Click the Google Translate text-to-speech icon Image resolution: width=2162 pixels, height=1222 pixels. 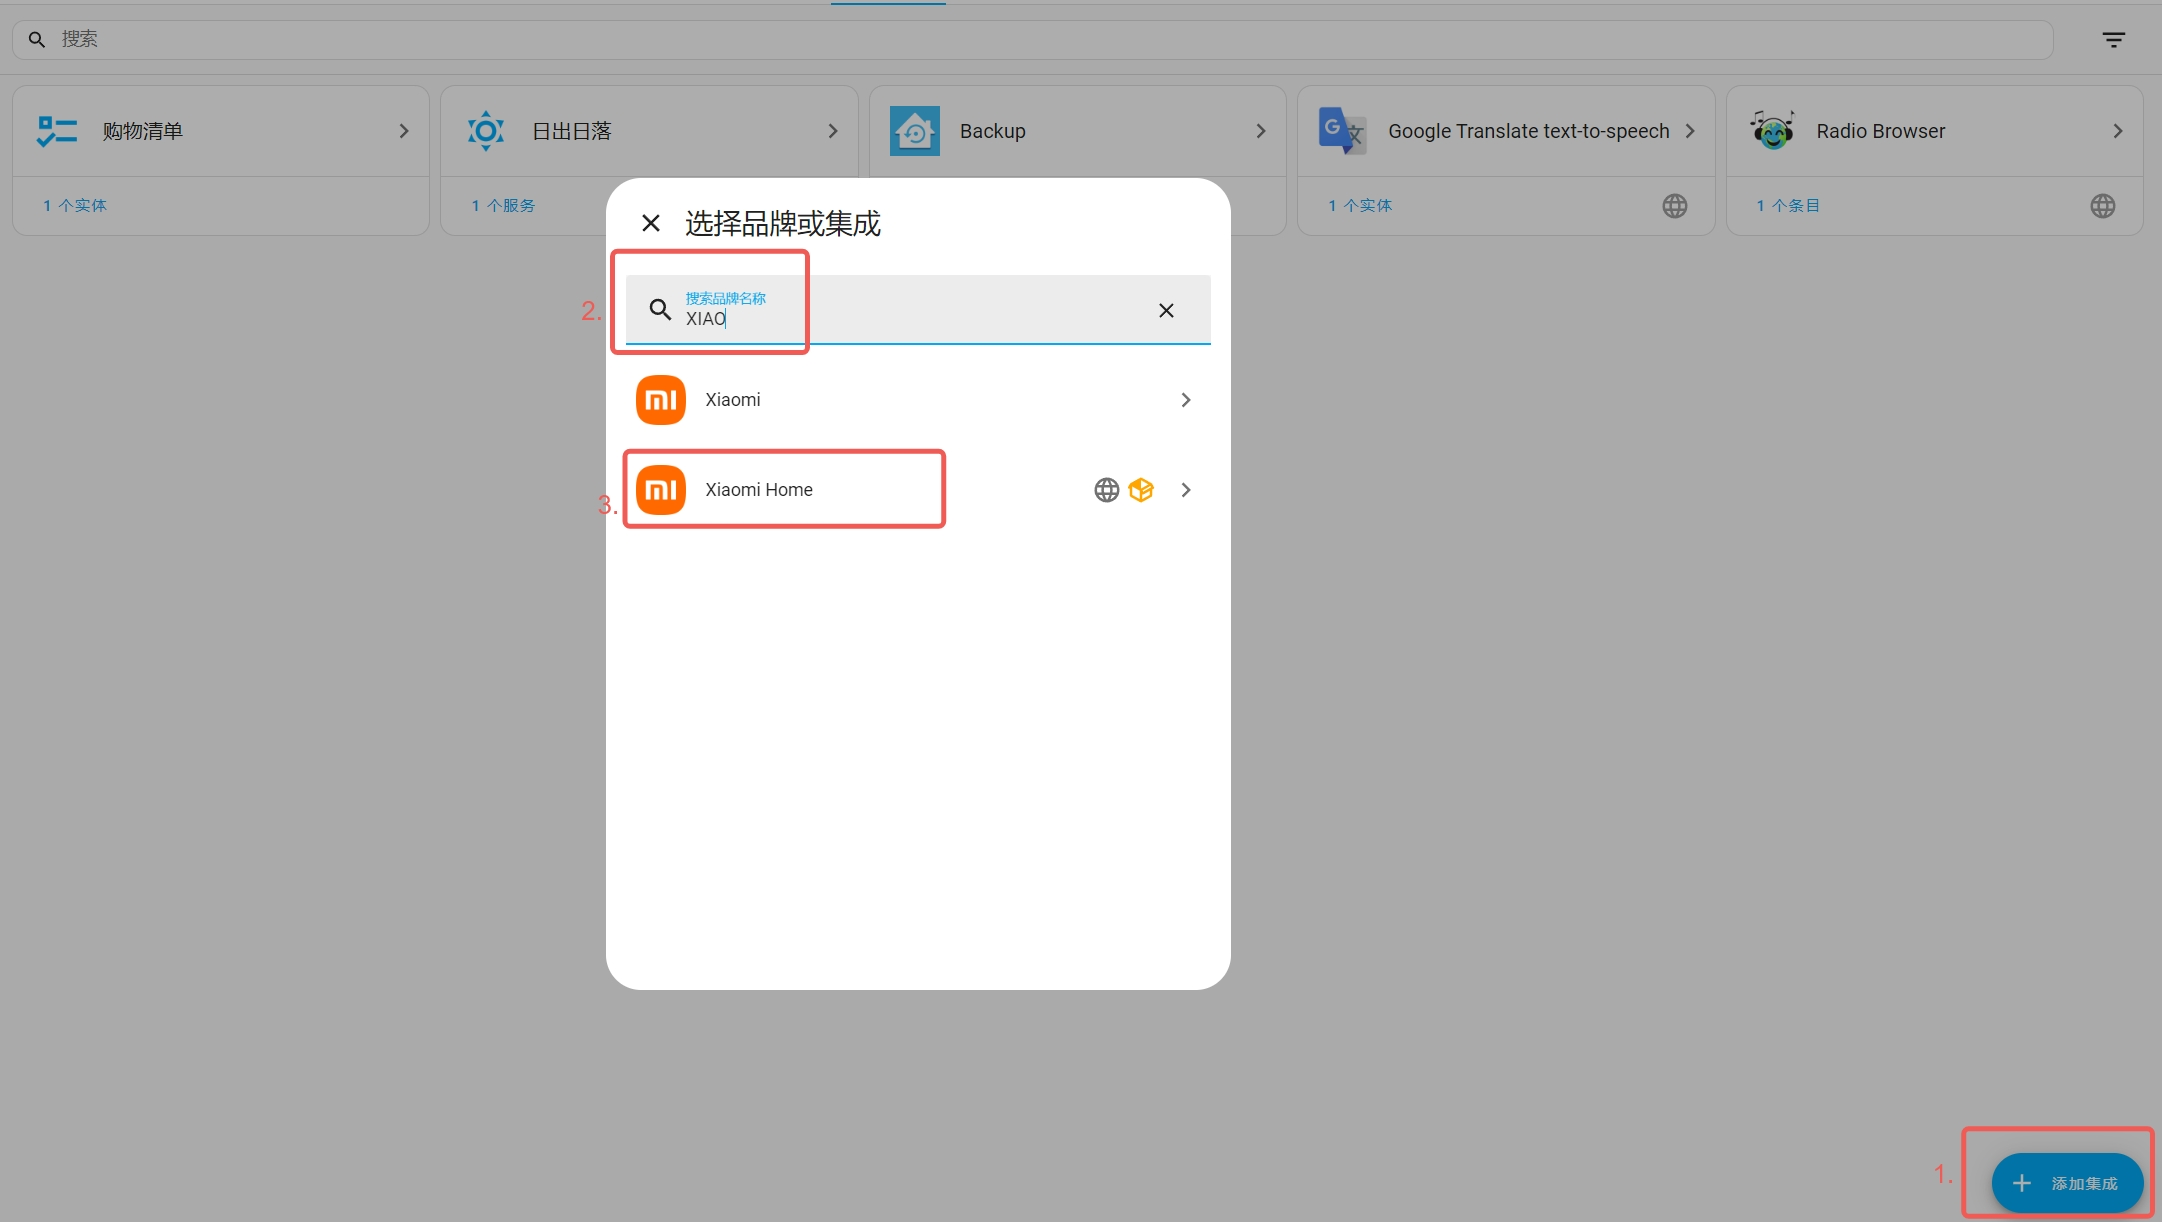tap(1342, 131)
